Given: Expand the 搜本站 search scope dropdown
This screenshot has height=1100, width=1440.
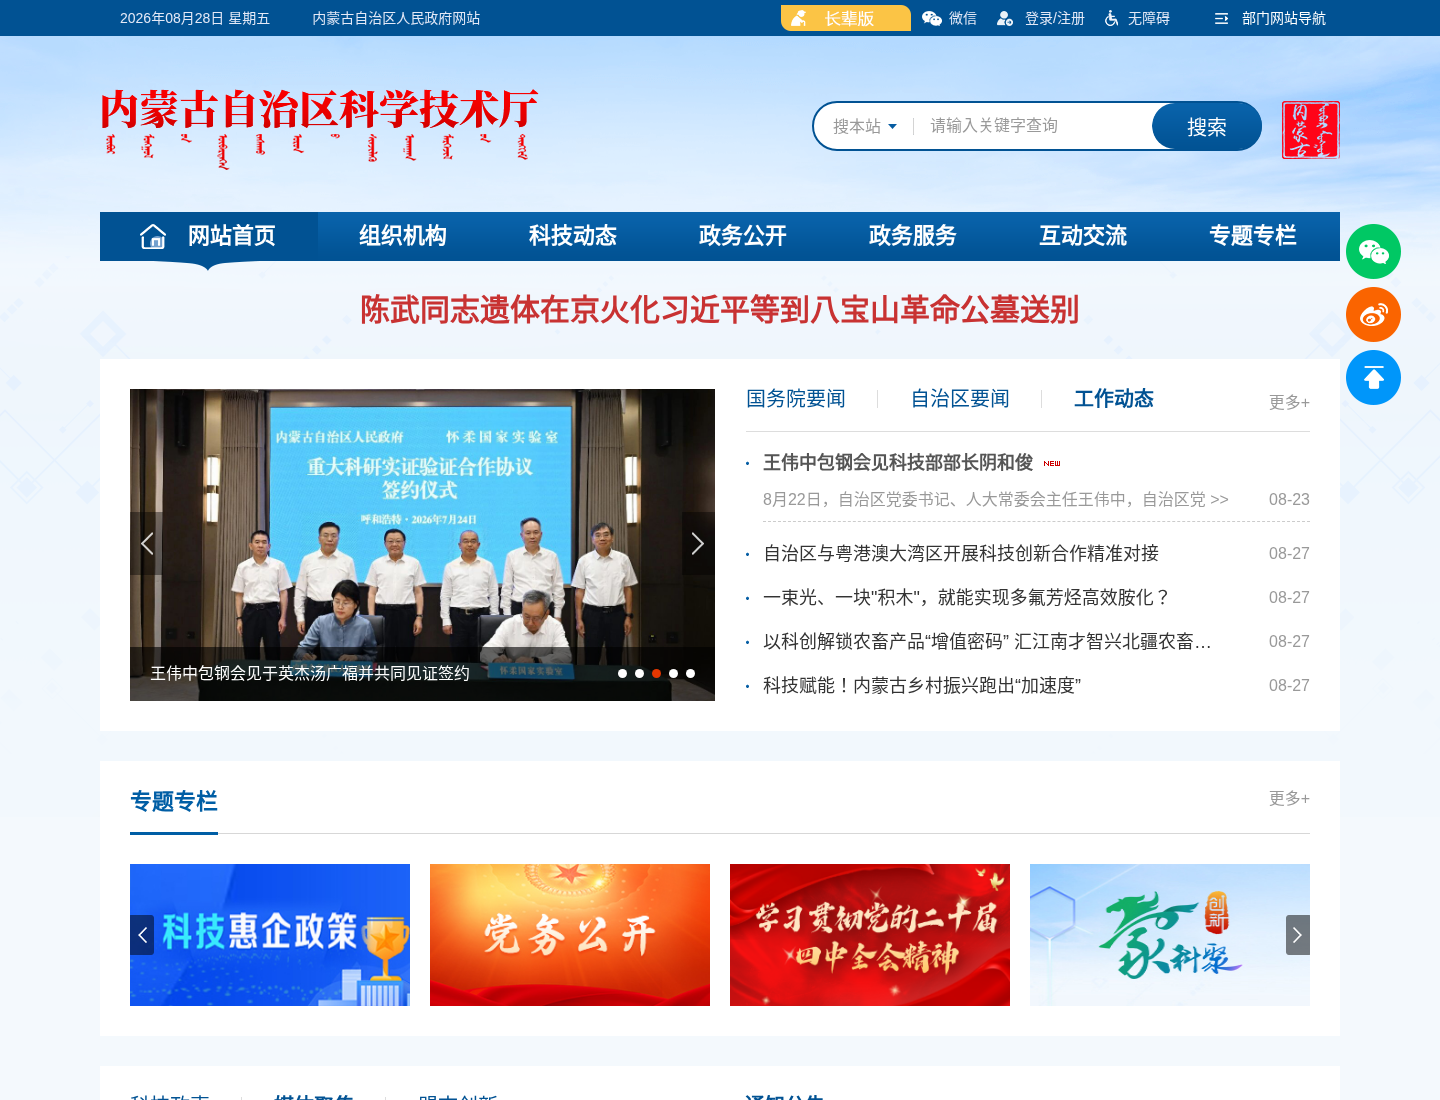Looking at the screenshot, I should [865, 126].
